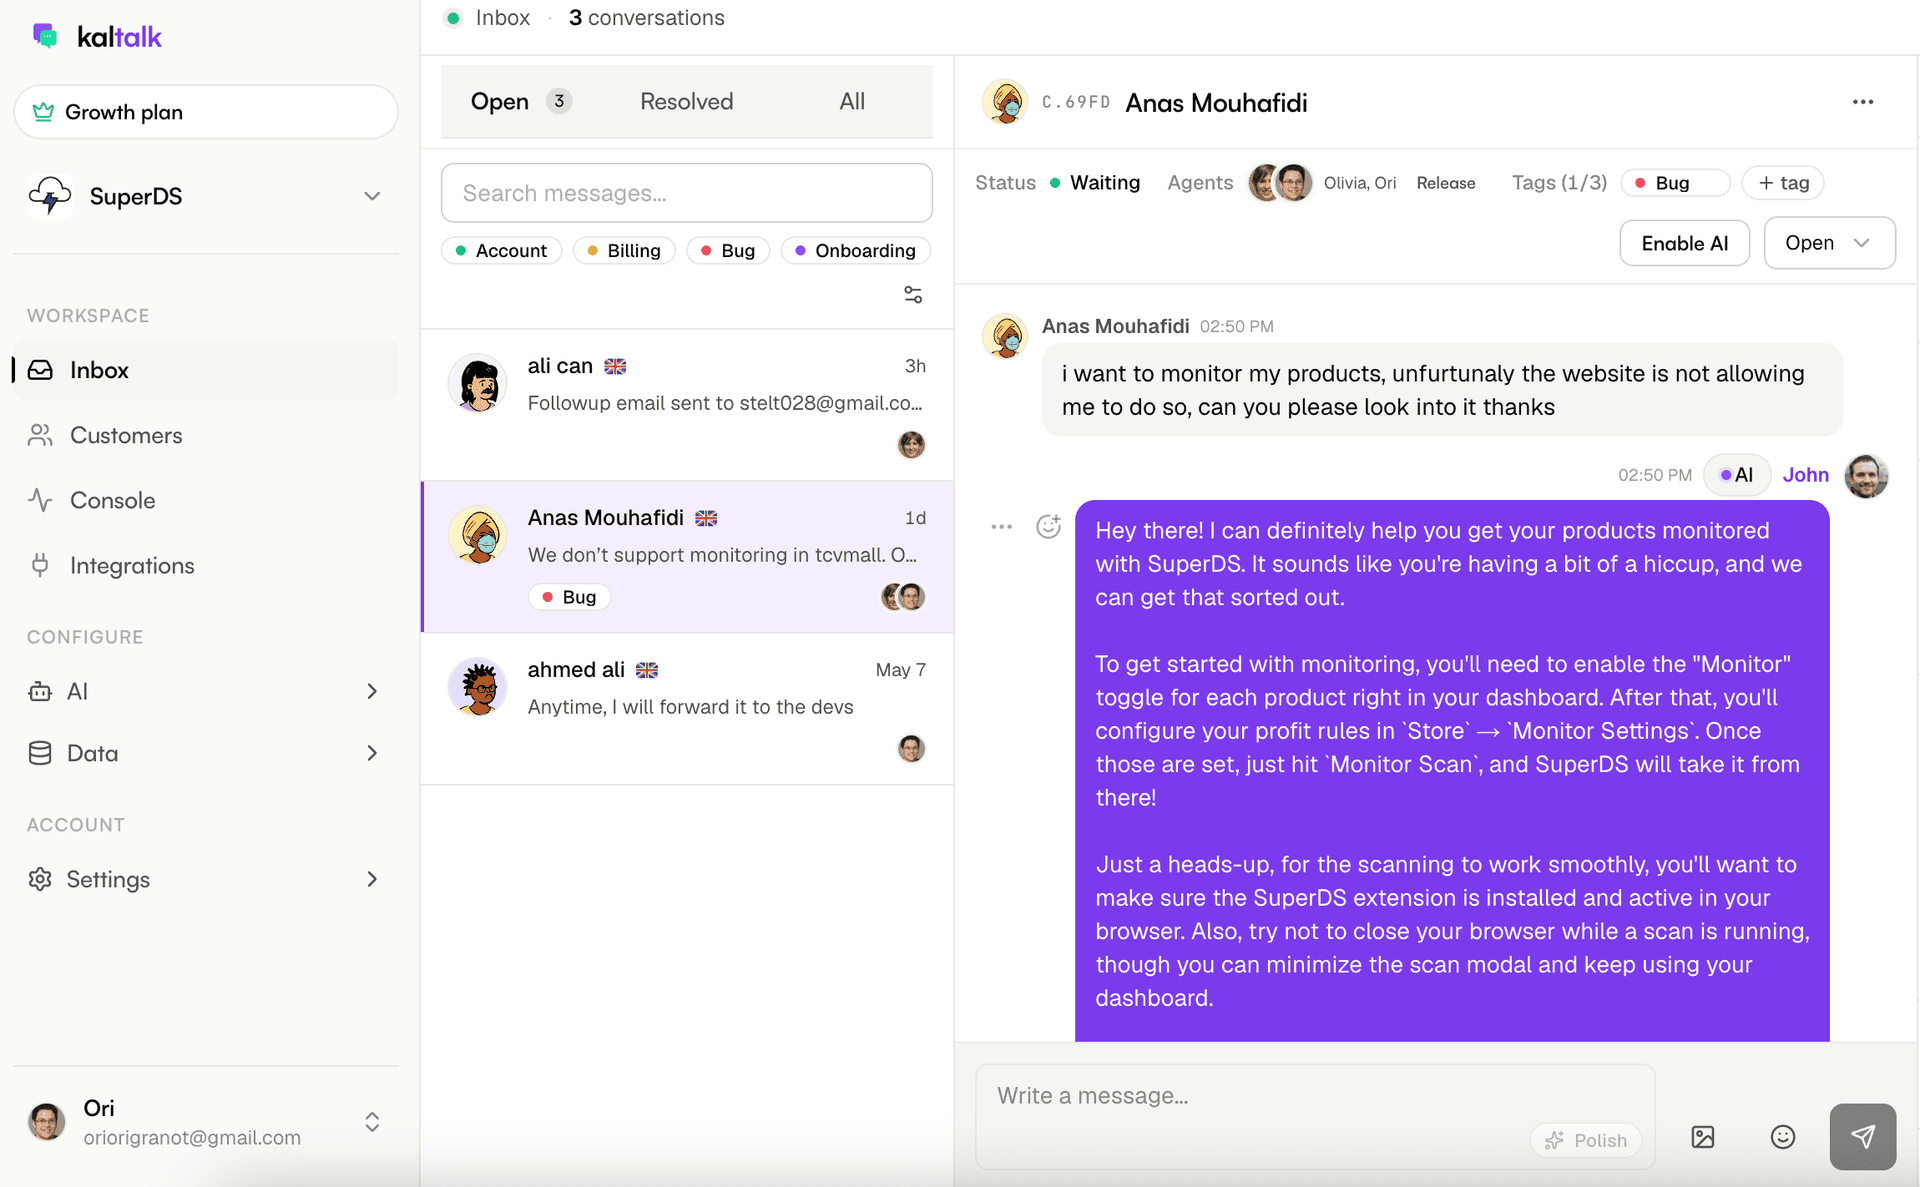Filter conversations by Account tag

pos(501,250)
